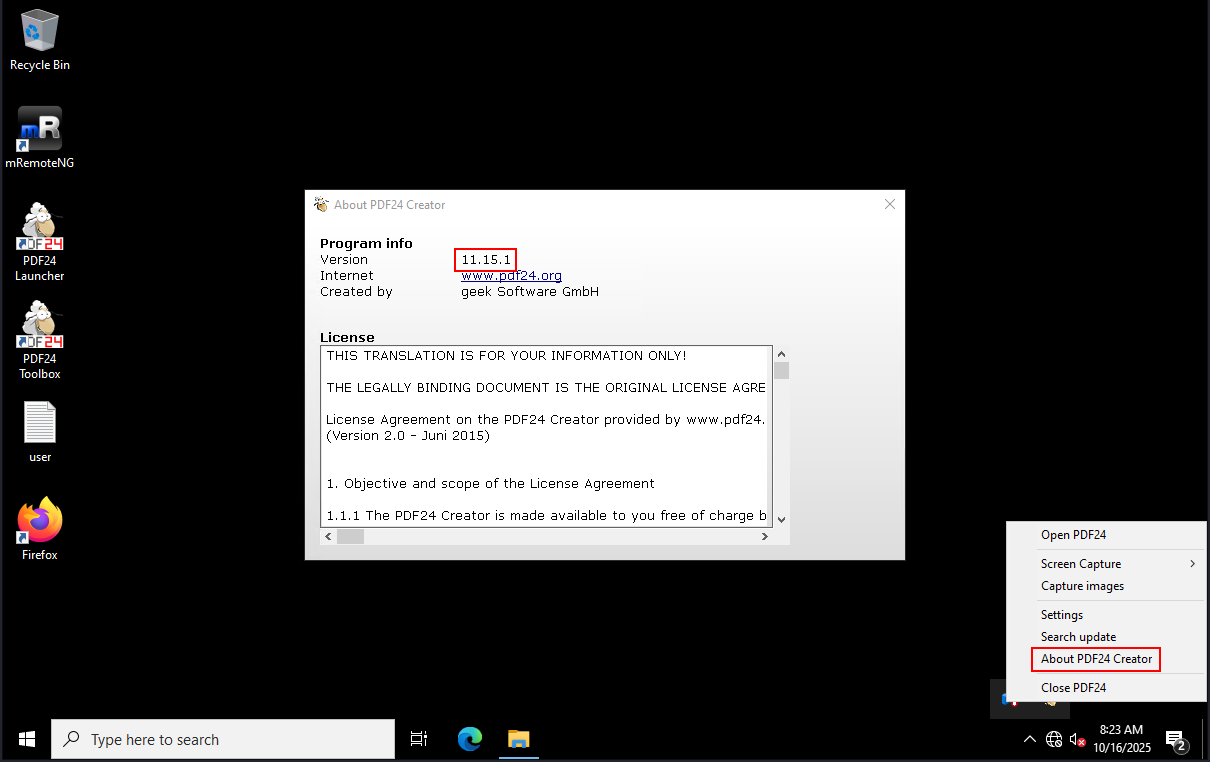Click the 'License' heading
Image resolution: width=1210 pixels, height=762 pixels.
(347, 338)
